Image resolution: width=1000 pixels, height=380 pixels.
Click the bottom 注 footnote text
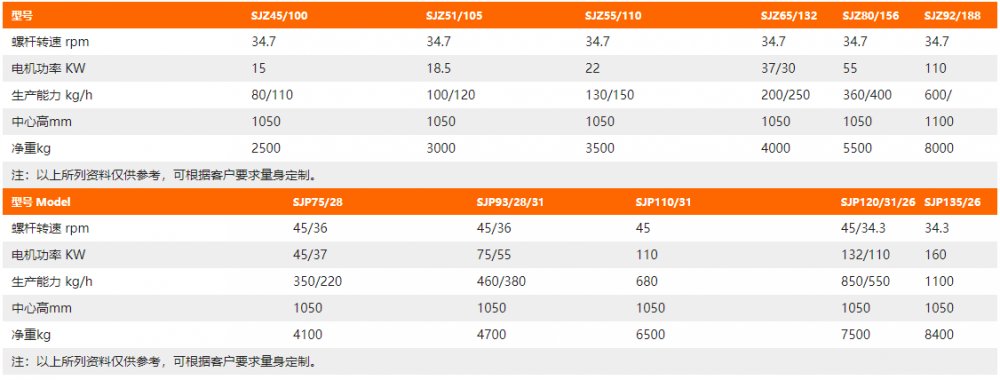(164, 362)
